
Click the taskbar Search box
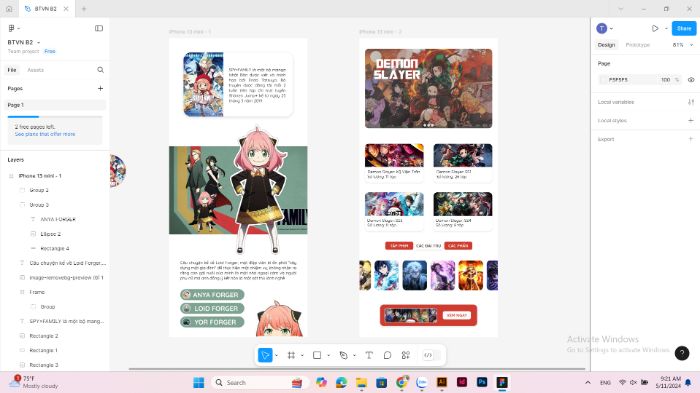pos(260,382)
